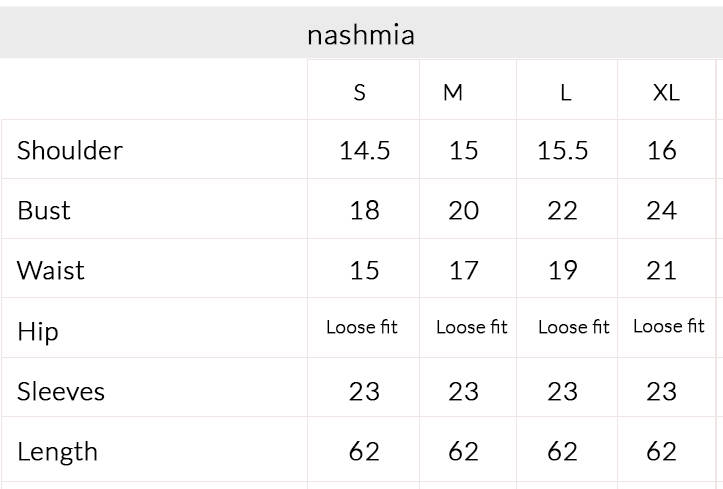Click the Shoulder row label
This screenshot has width=723, height=489.
[x=70, y=150]
